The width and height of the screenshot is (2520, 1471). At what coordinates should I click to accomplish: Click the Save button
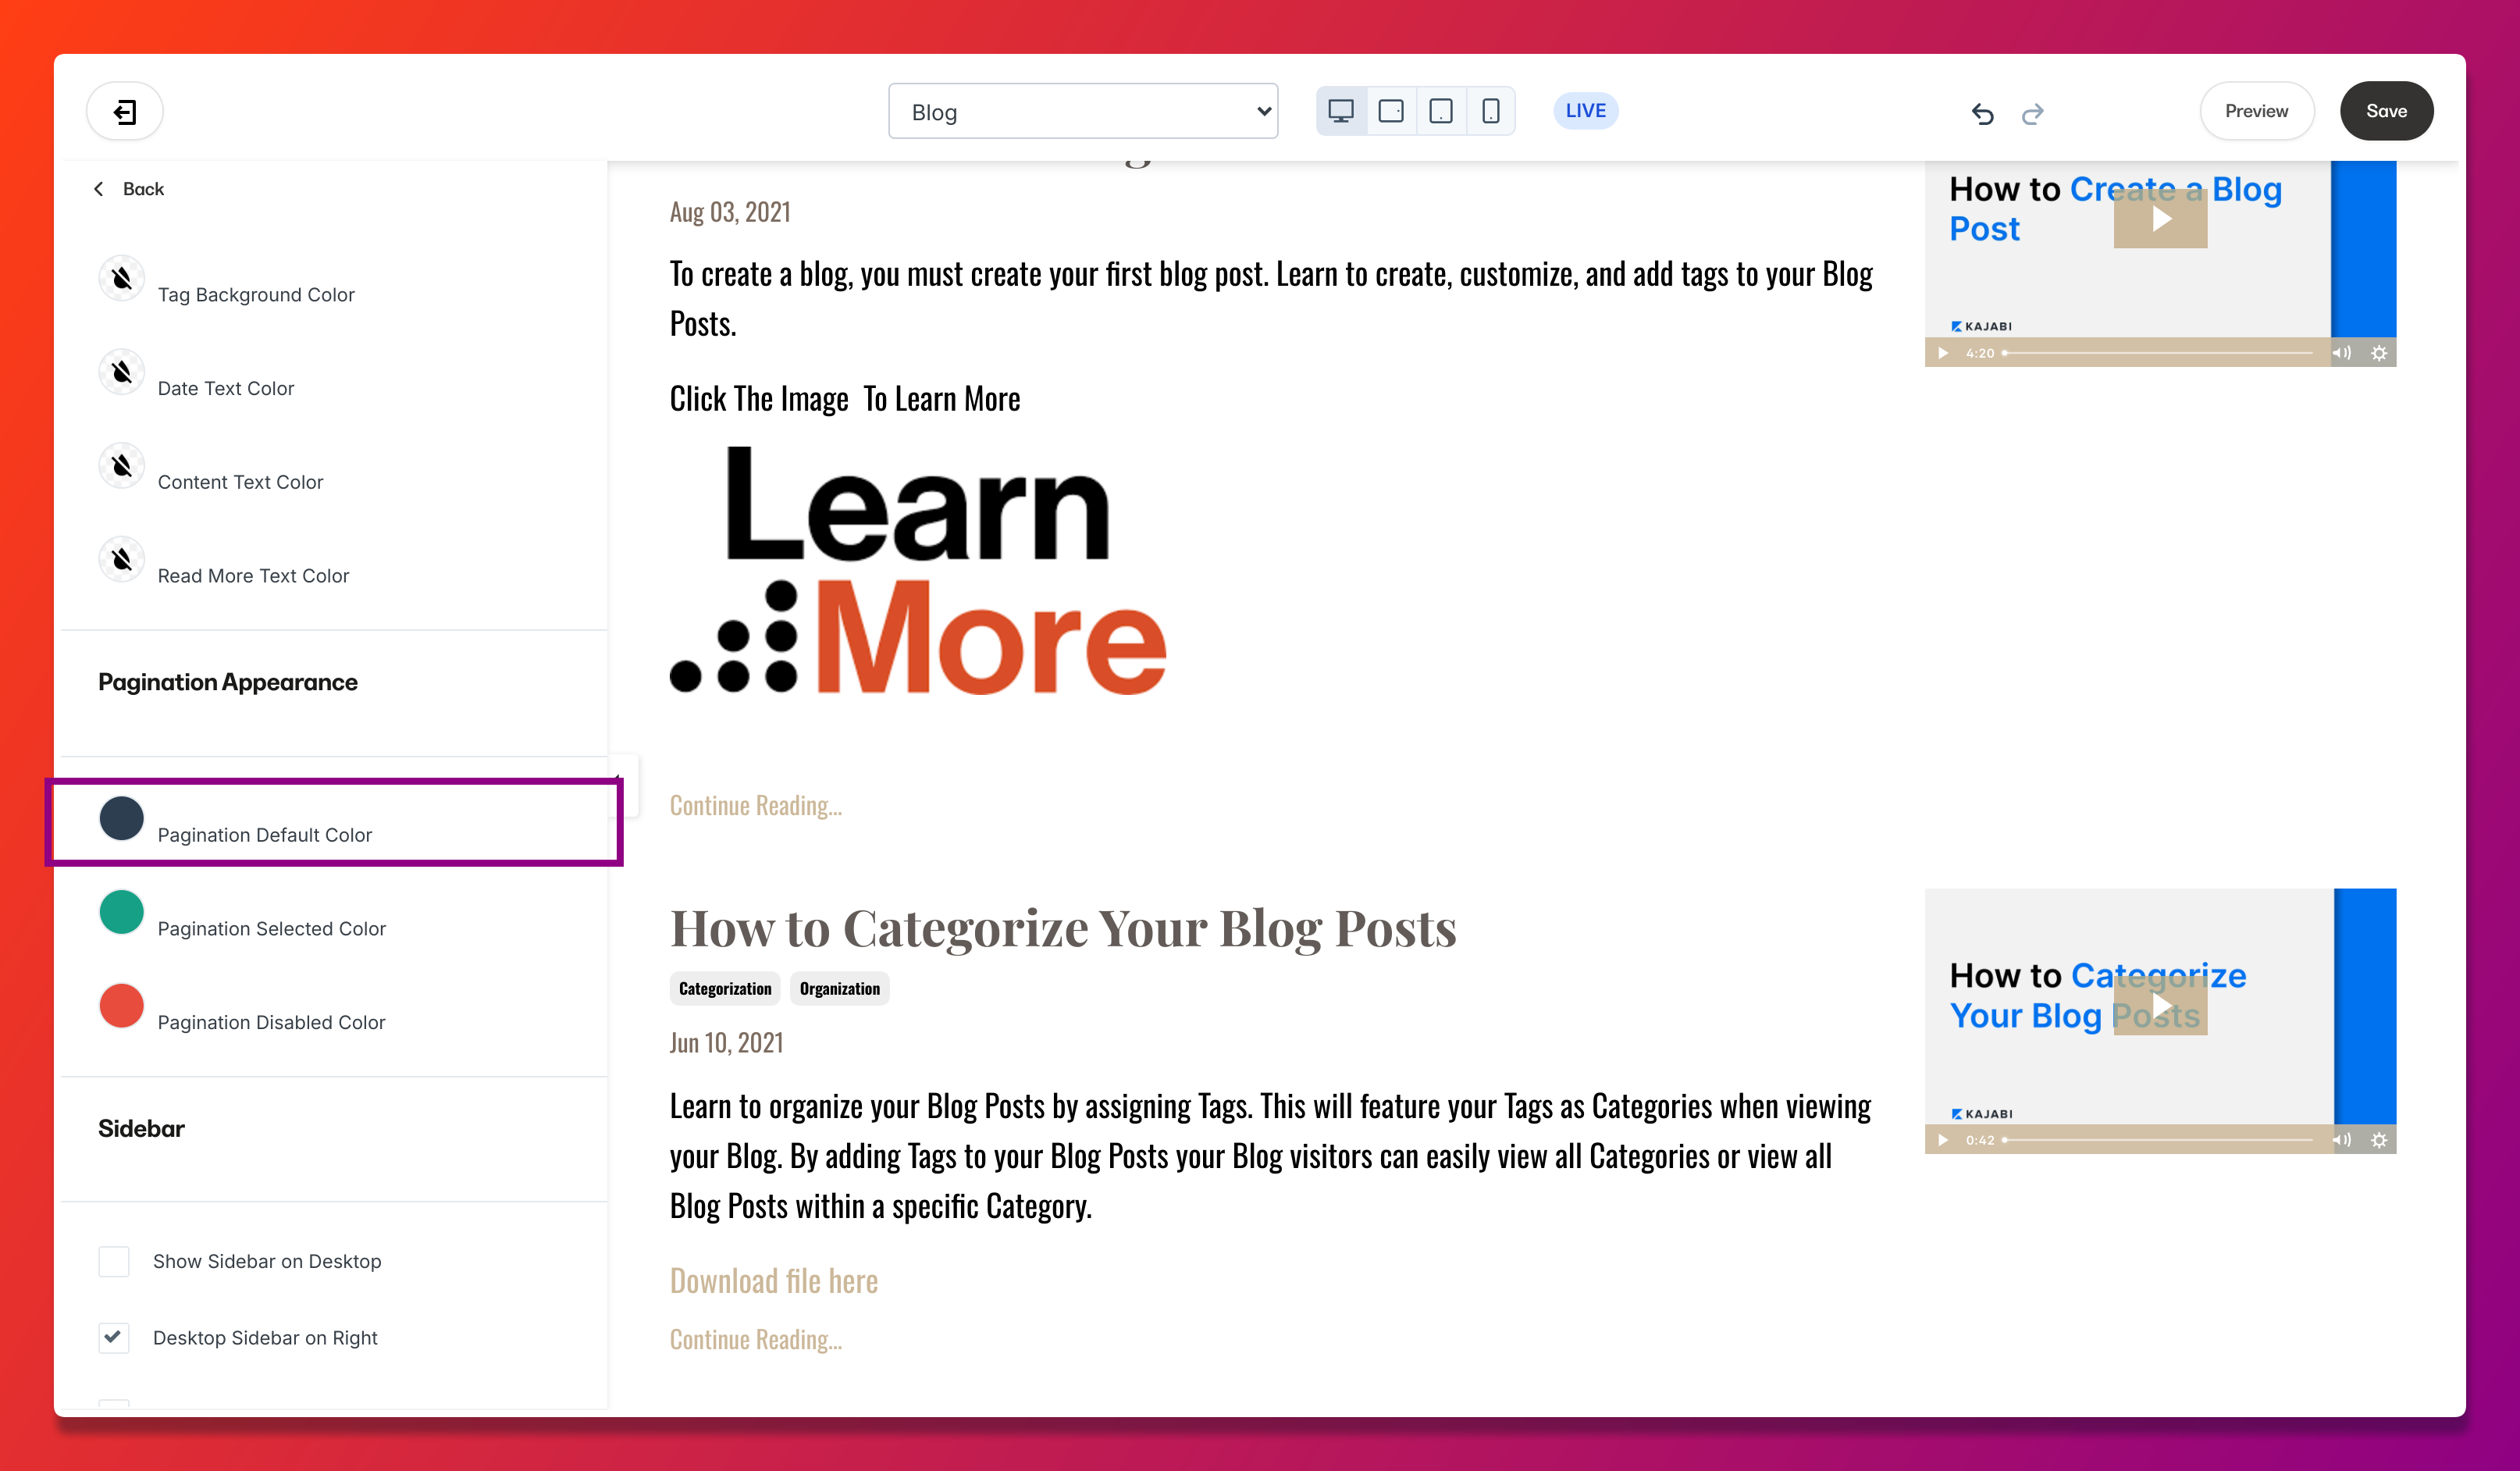(2386, 111)
